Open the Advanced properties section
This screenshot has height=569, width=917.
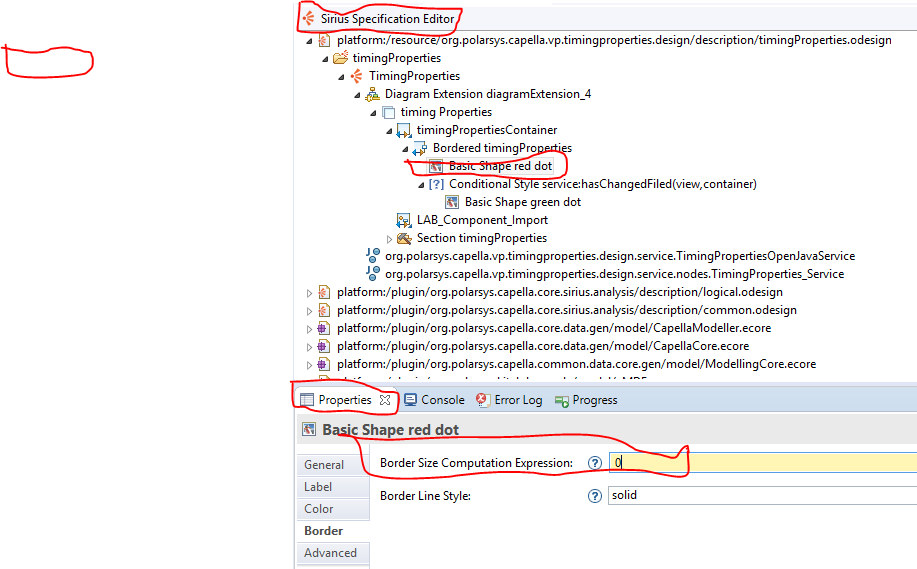pyautogui.click(x=330, y=553)
